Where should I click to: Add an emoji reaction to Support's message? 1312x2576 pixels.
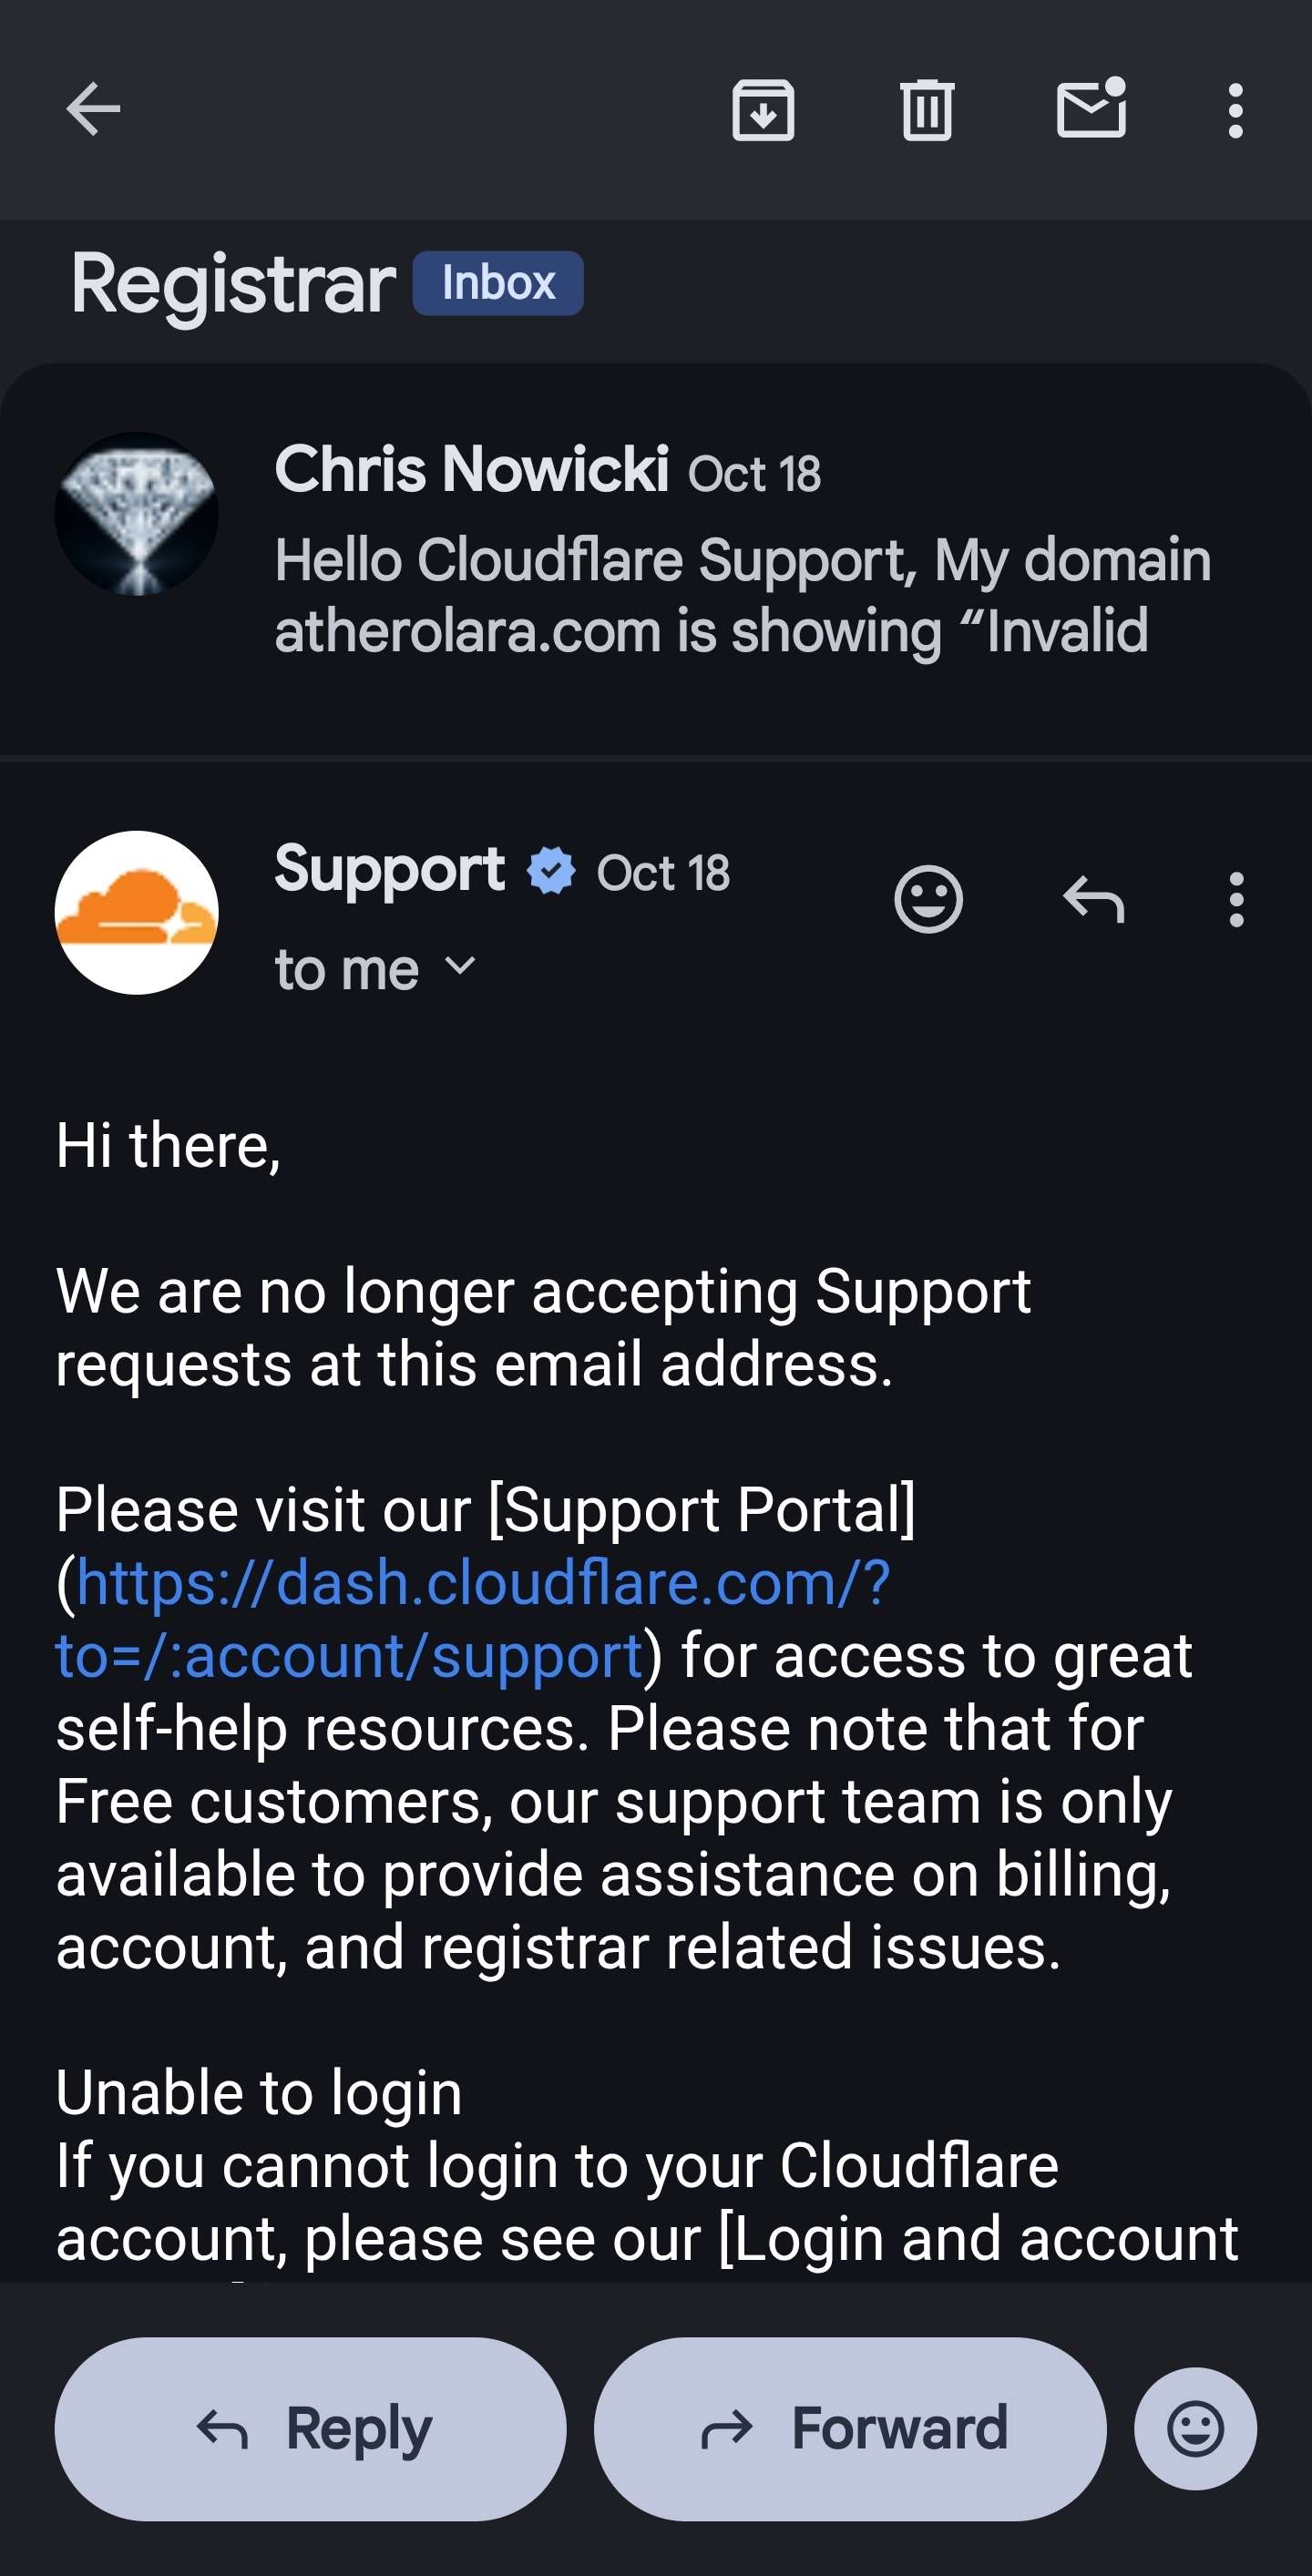tap(929, 901)
